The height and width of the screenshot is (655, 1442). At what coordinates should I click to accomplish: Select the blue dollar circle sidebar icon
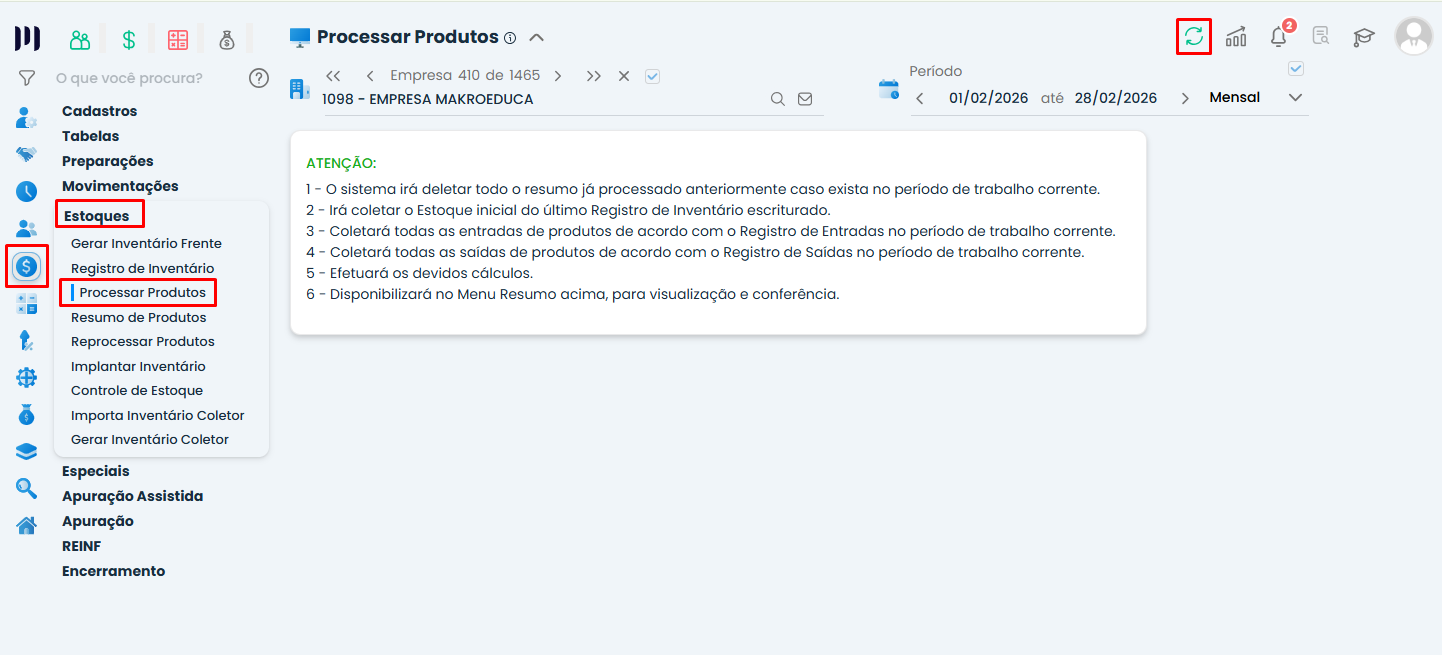pos(26,266)
